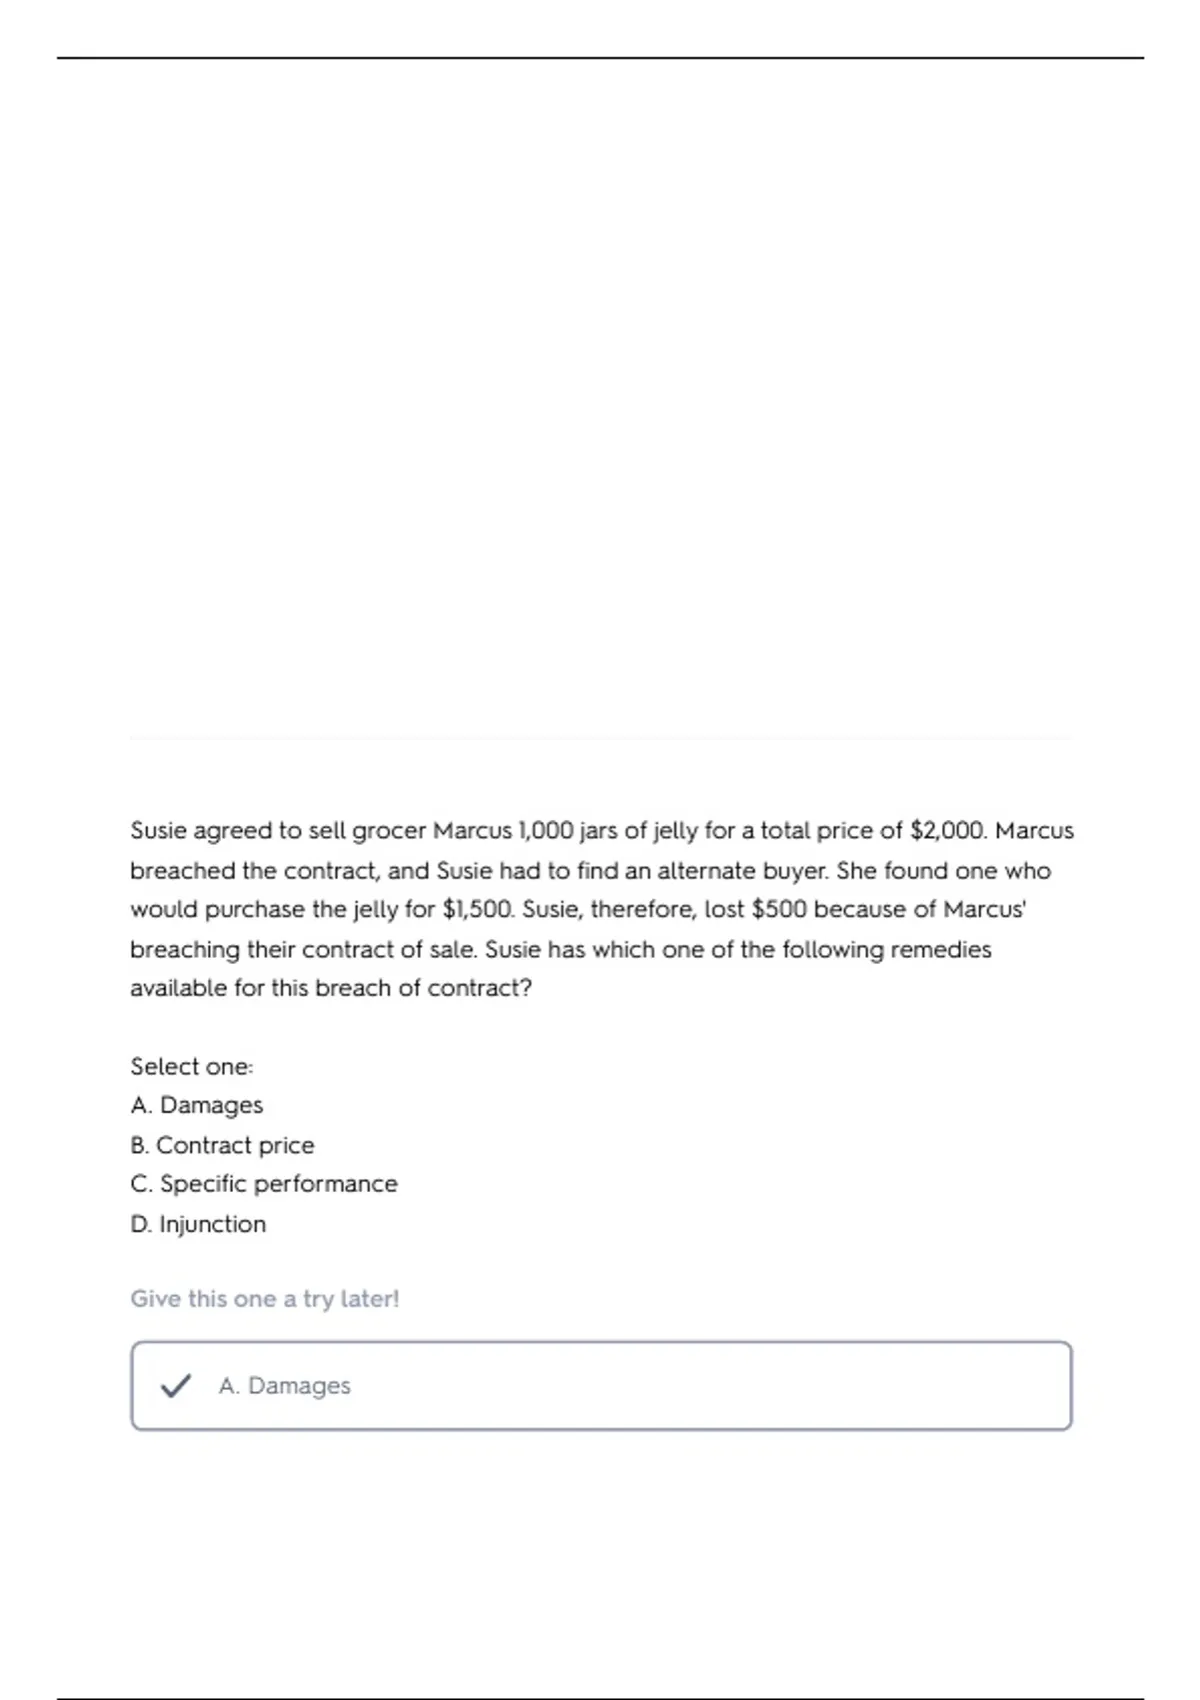
Task: Choose option B. Contract price
Action: pyautogui.click(x=222, y=1144)
